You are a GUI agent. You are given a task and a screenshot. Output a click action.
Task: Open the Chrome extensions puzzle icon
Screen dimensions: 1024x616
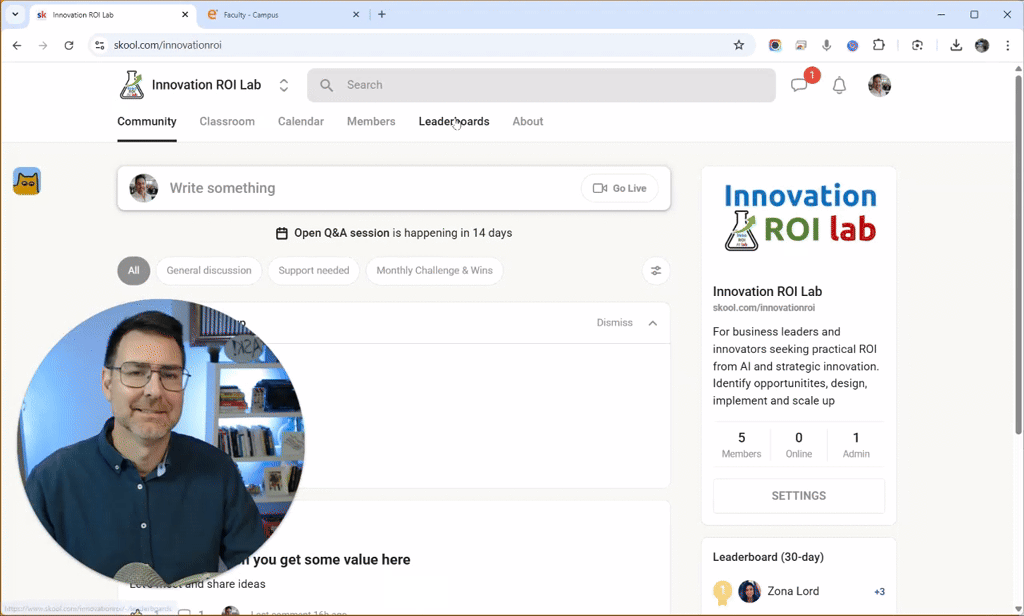(879, 45)
